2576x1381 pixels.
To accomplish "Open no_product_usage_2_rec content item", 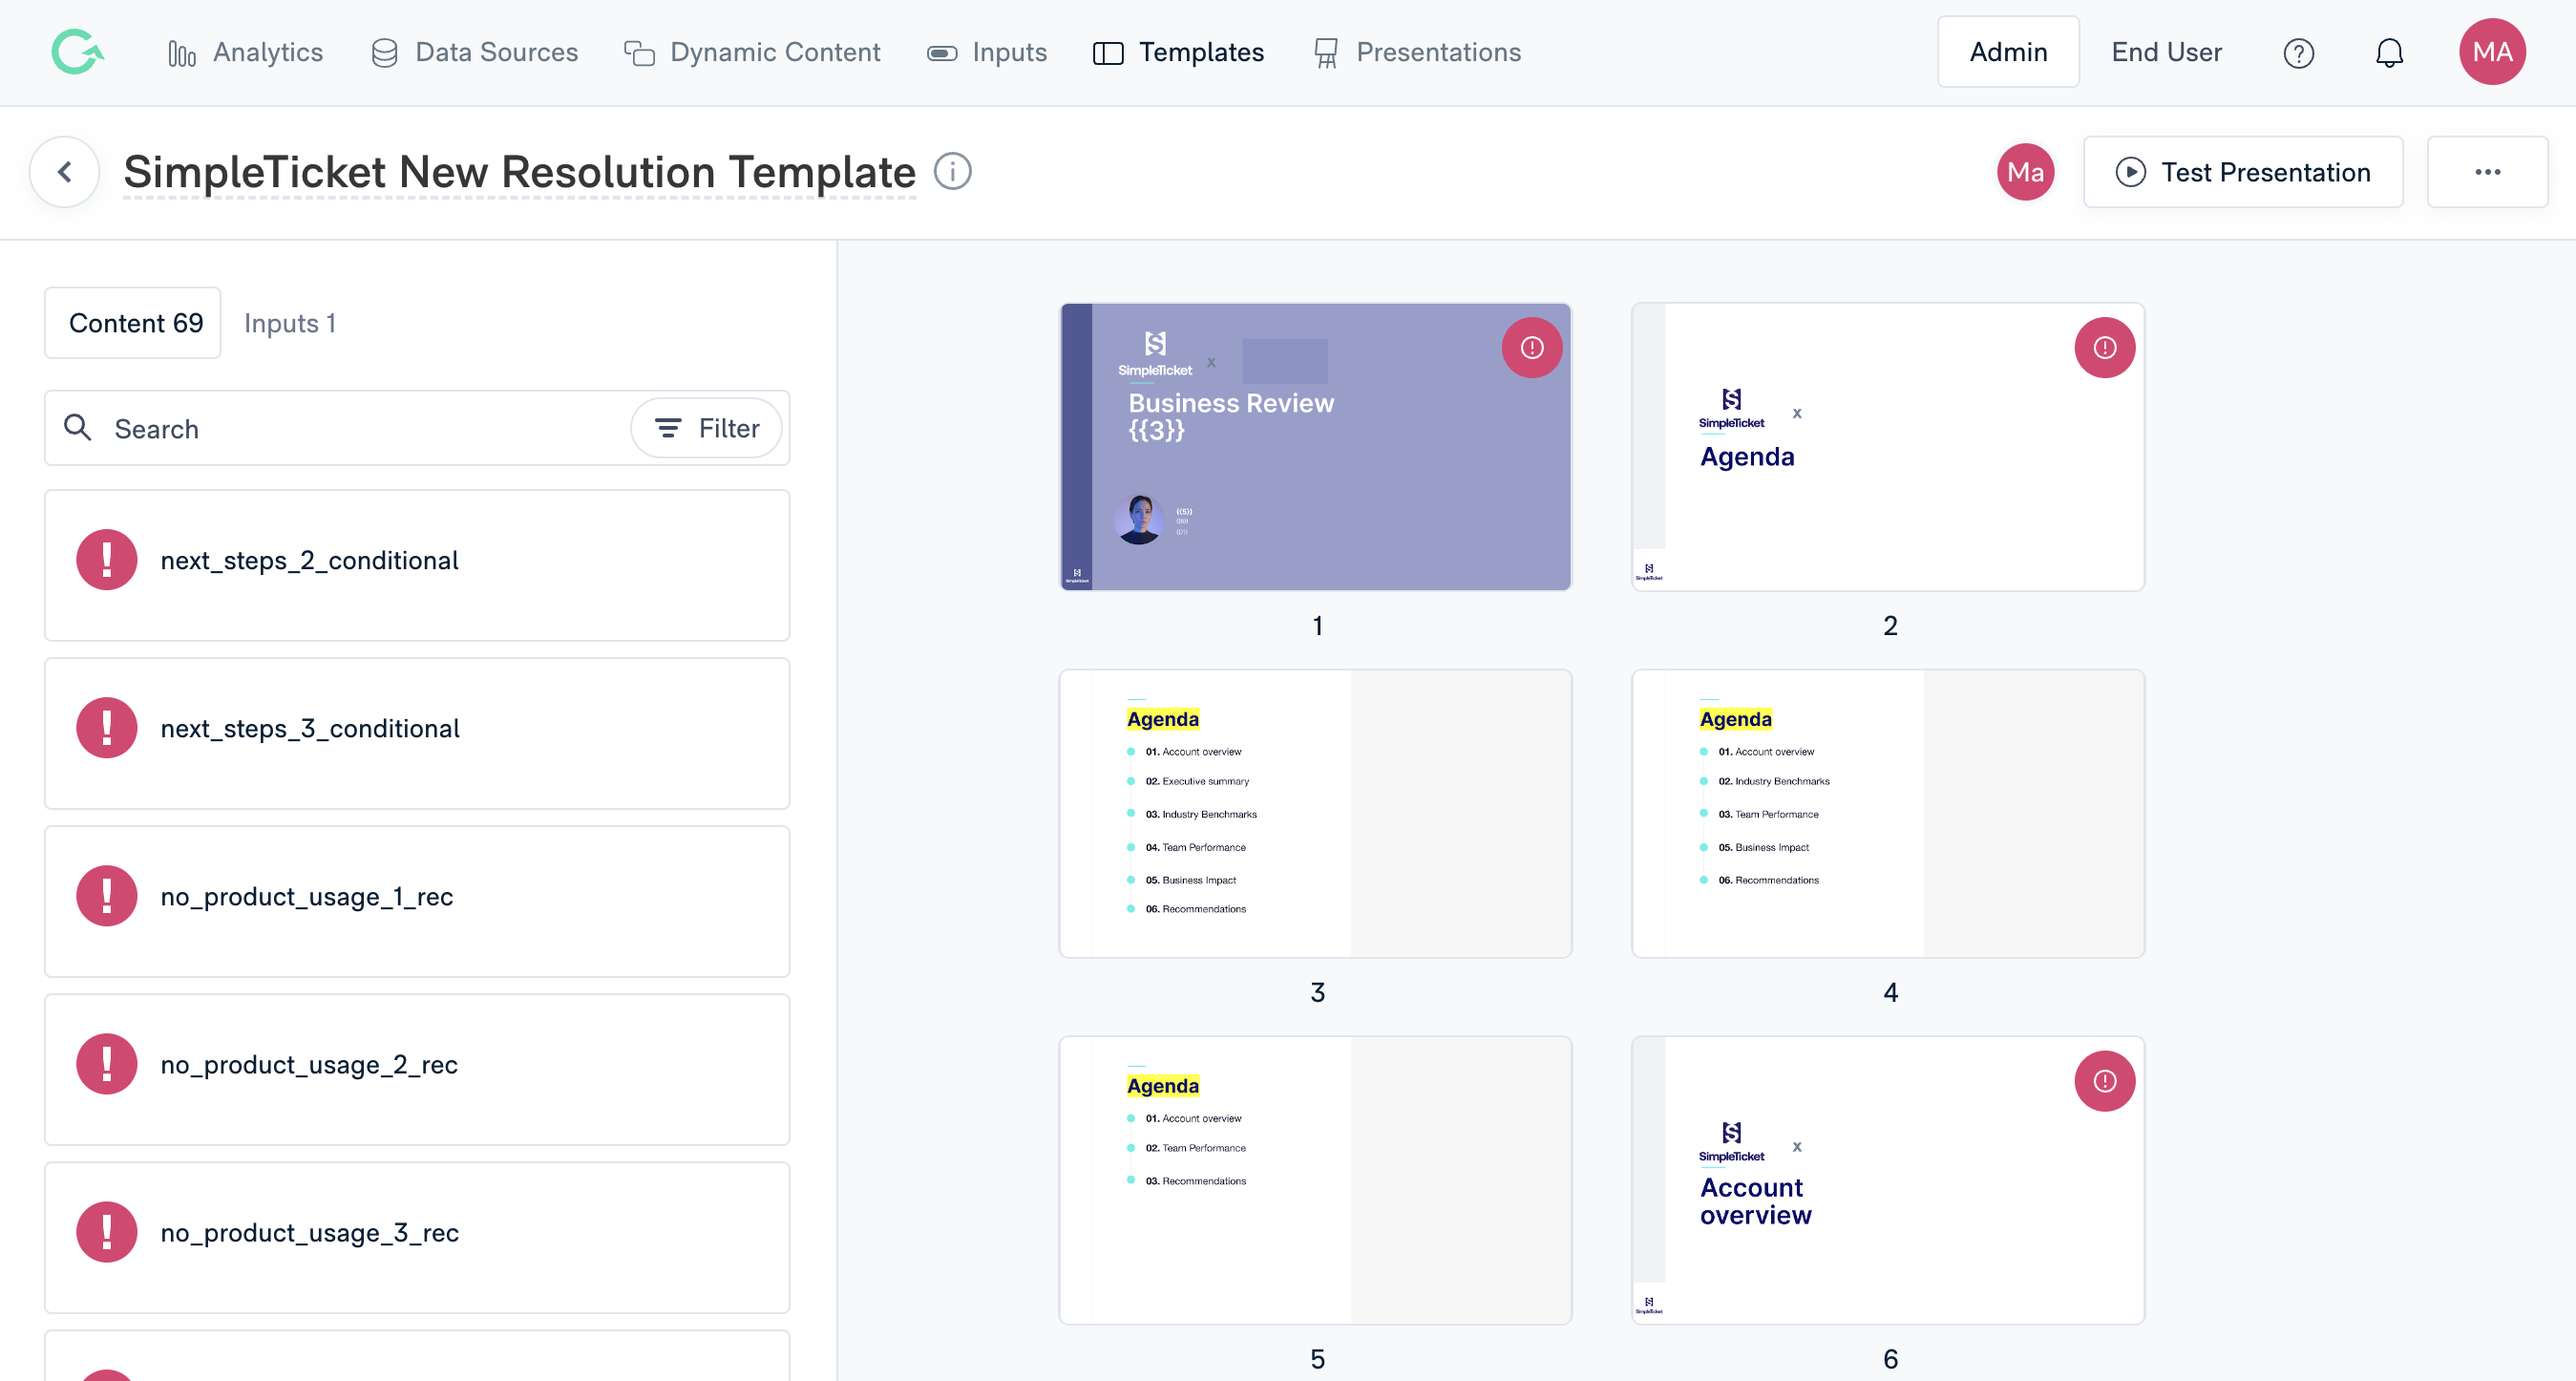I will (x=417, y=1069).
